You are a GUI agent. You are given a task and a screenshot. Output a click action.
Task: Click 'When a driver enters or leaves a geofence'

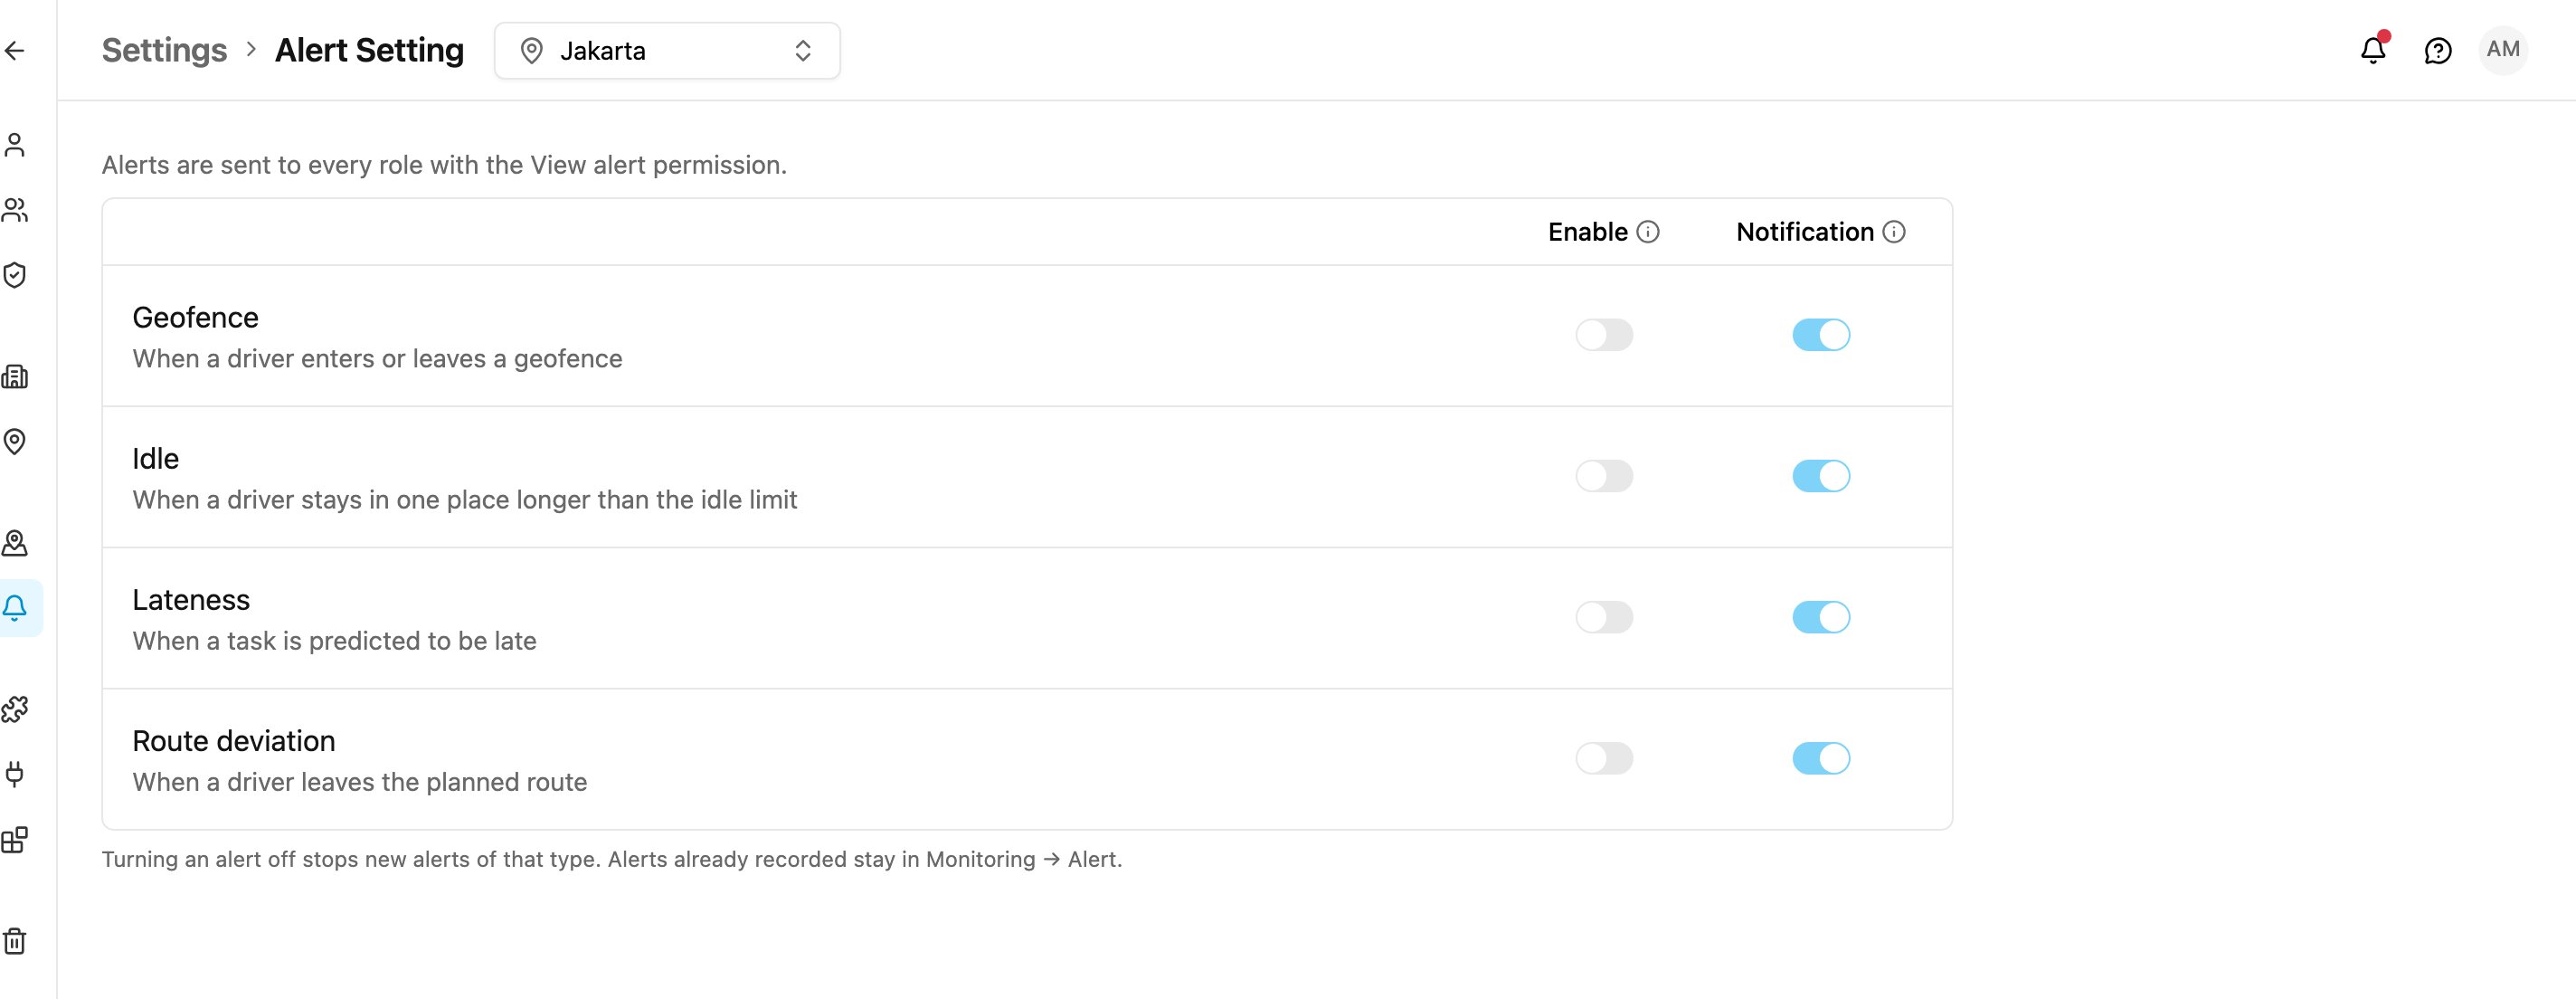click(x=378, y=359)
